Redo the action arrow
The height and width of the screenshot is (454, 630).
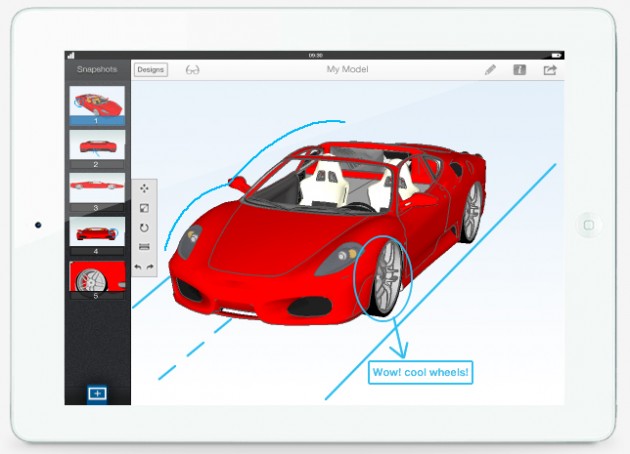(x=150, y=267)
